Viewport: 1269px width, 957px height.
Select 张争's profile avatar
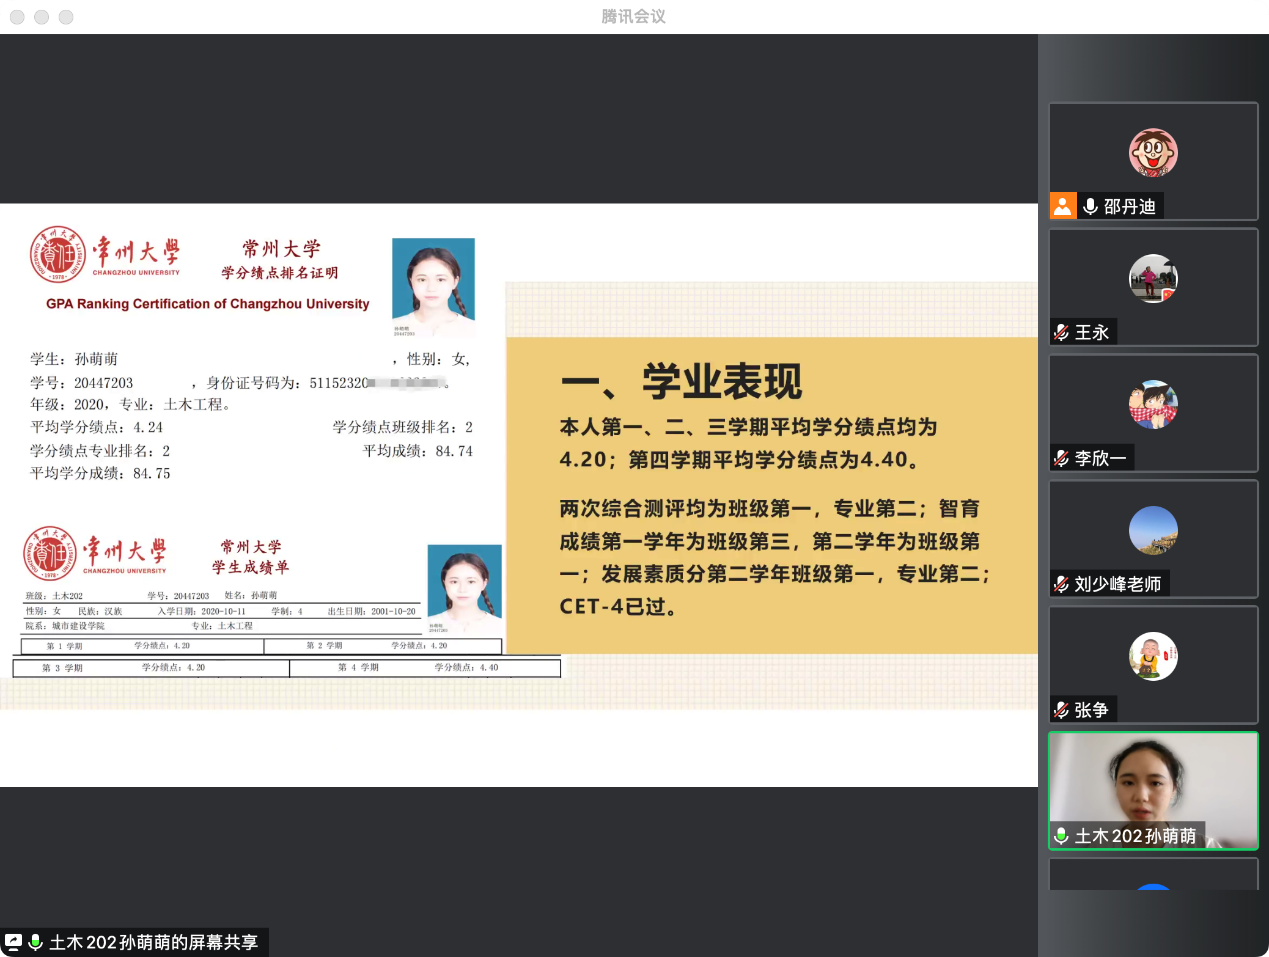tap(1153, 657)
